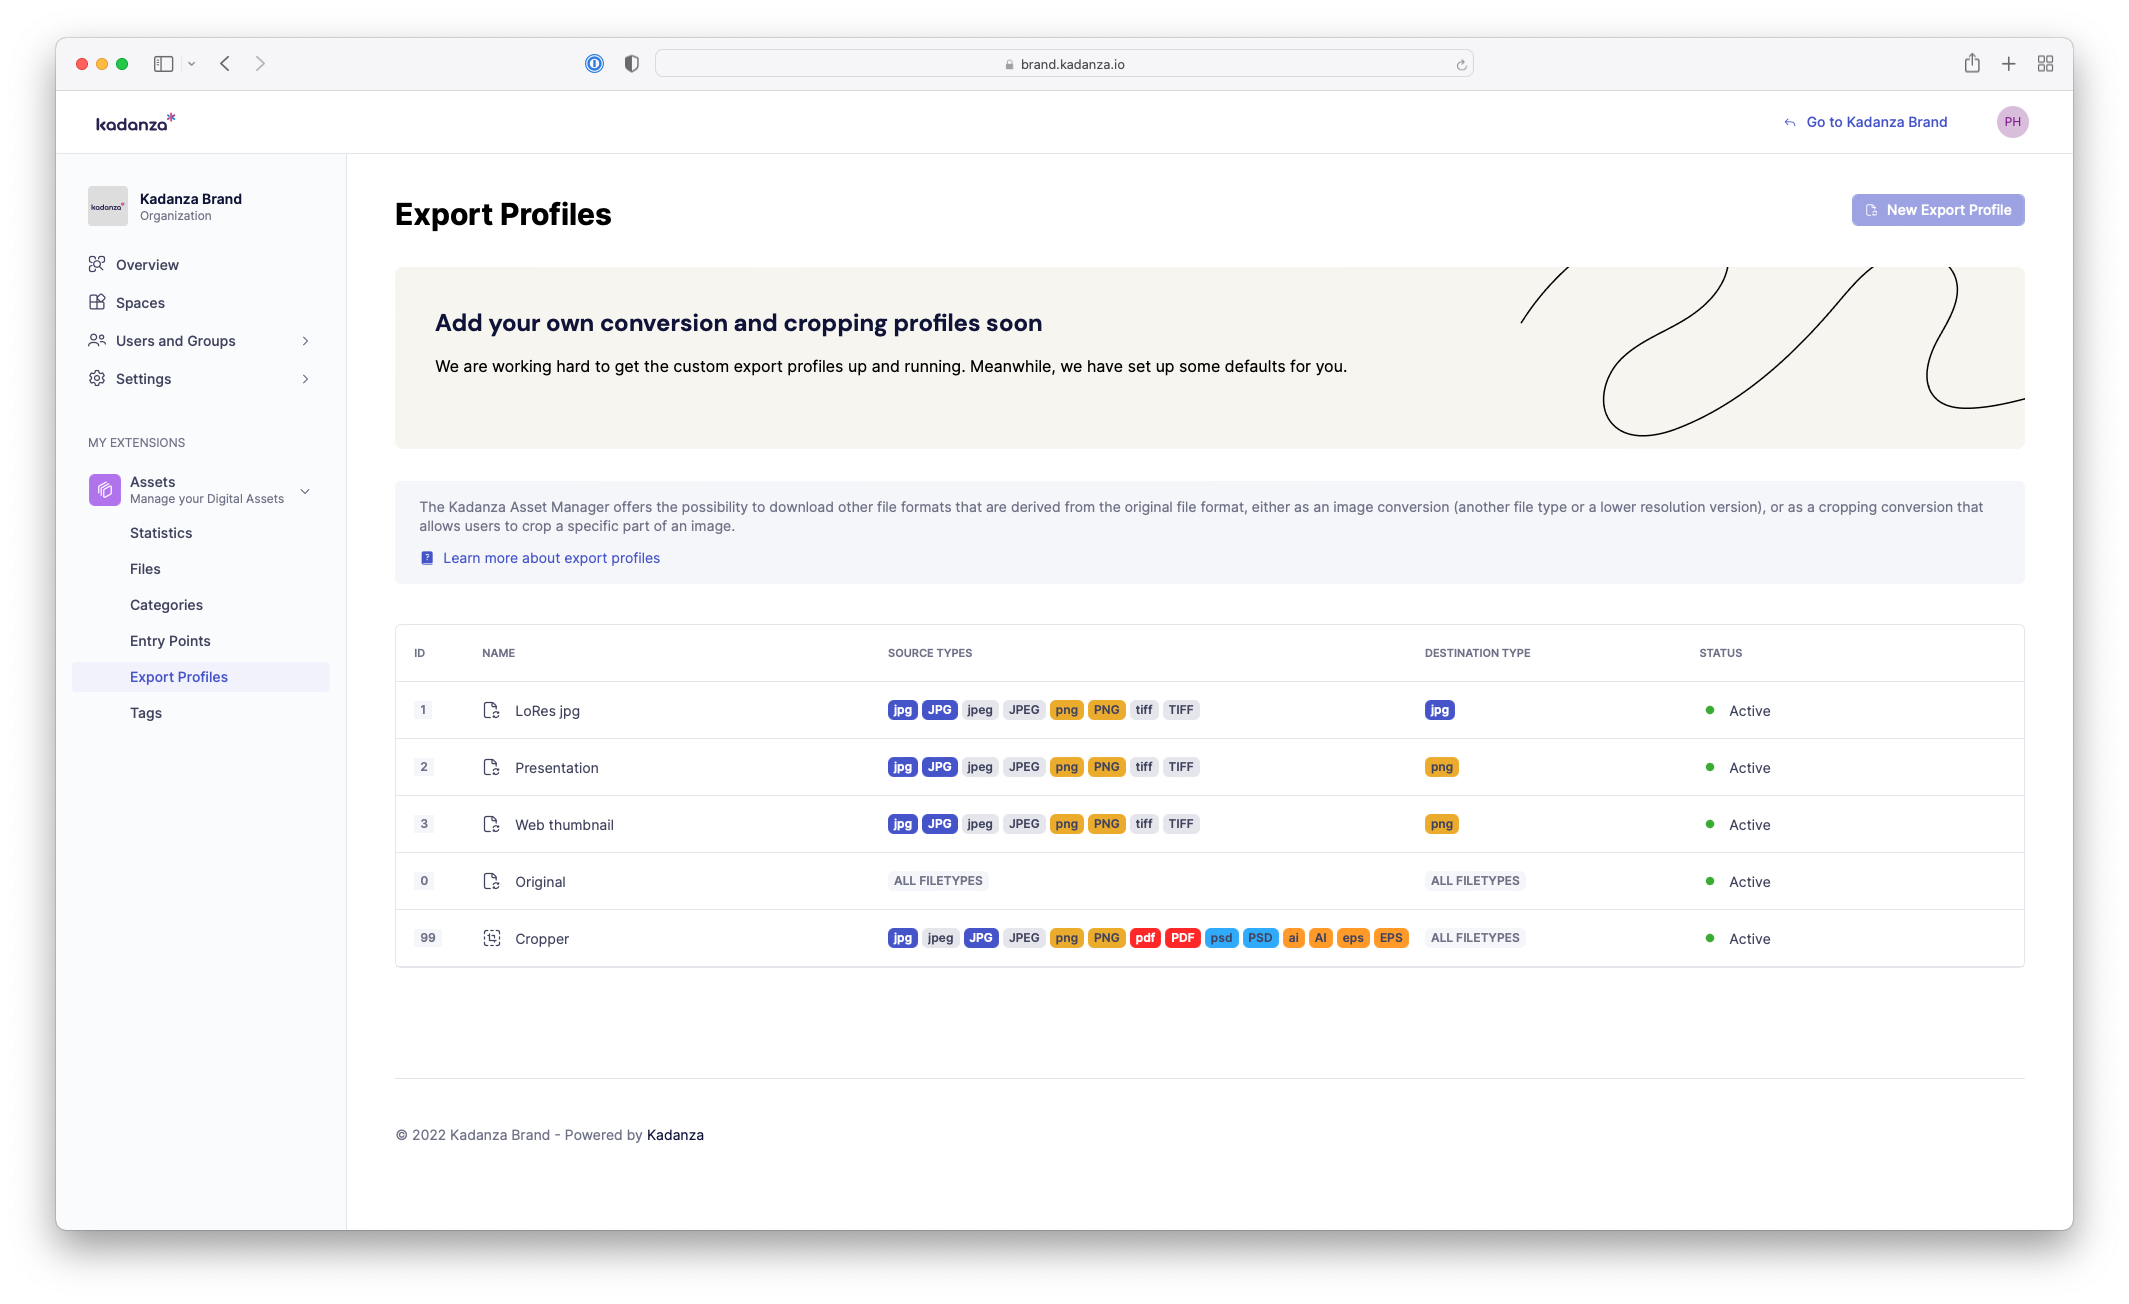Click the Spaces grid icon
The height and width of the screenshot is (1304, 2129).
tap(97, 302)
